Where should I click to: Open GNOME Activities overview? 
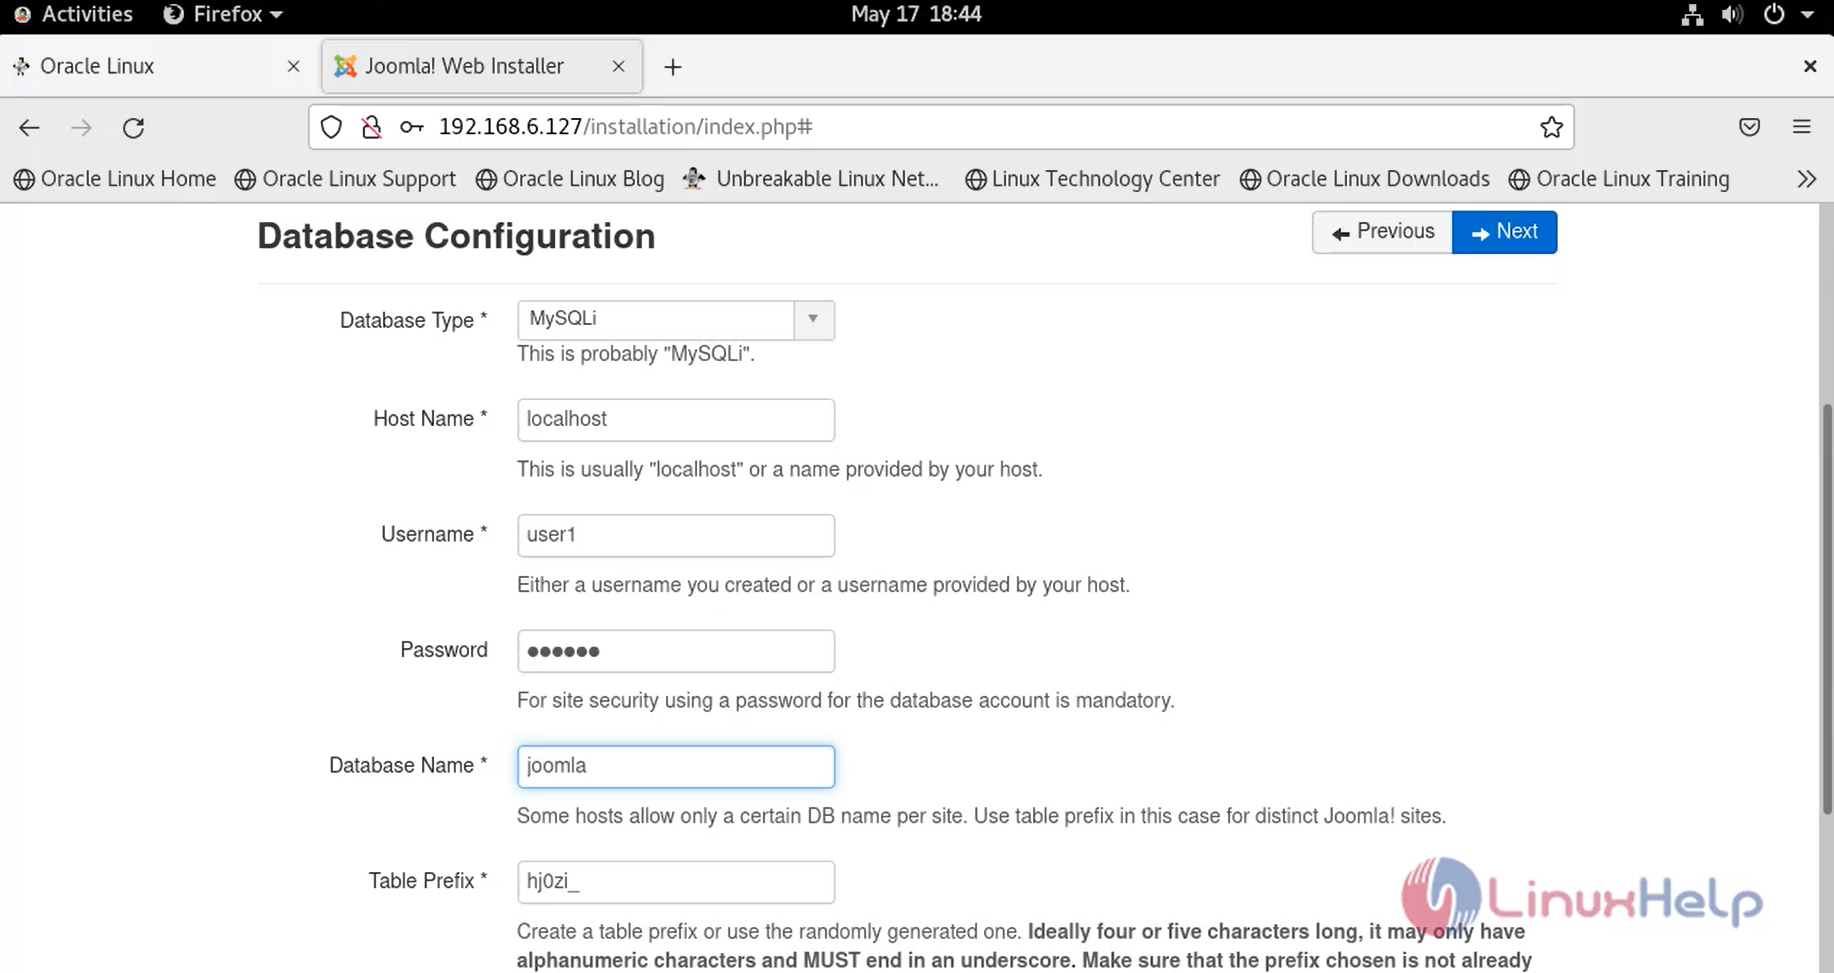click(73, 14)
